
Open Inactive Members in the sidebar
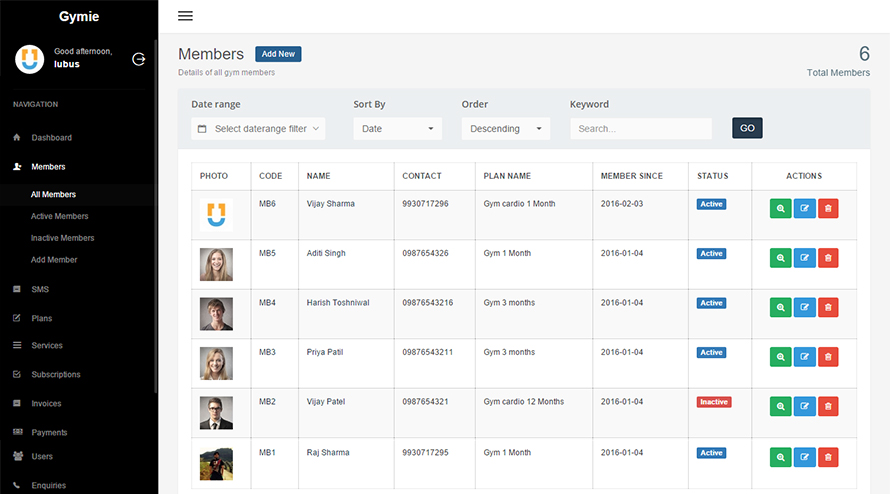pyautogui.click(x=62, y=238)
